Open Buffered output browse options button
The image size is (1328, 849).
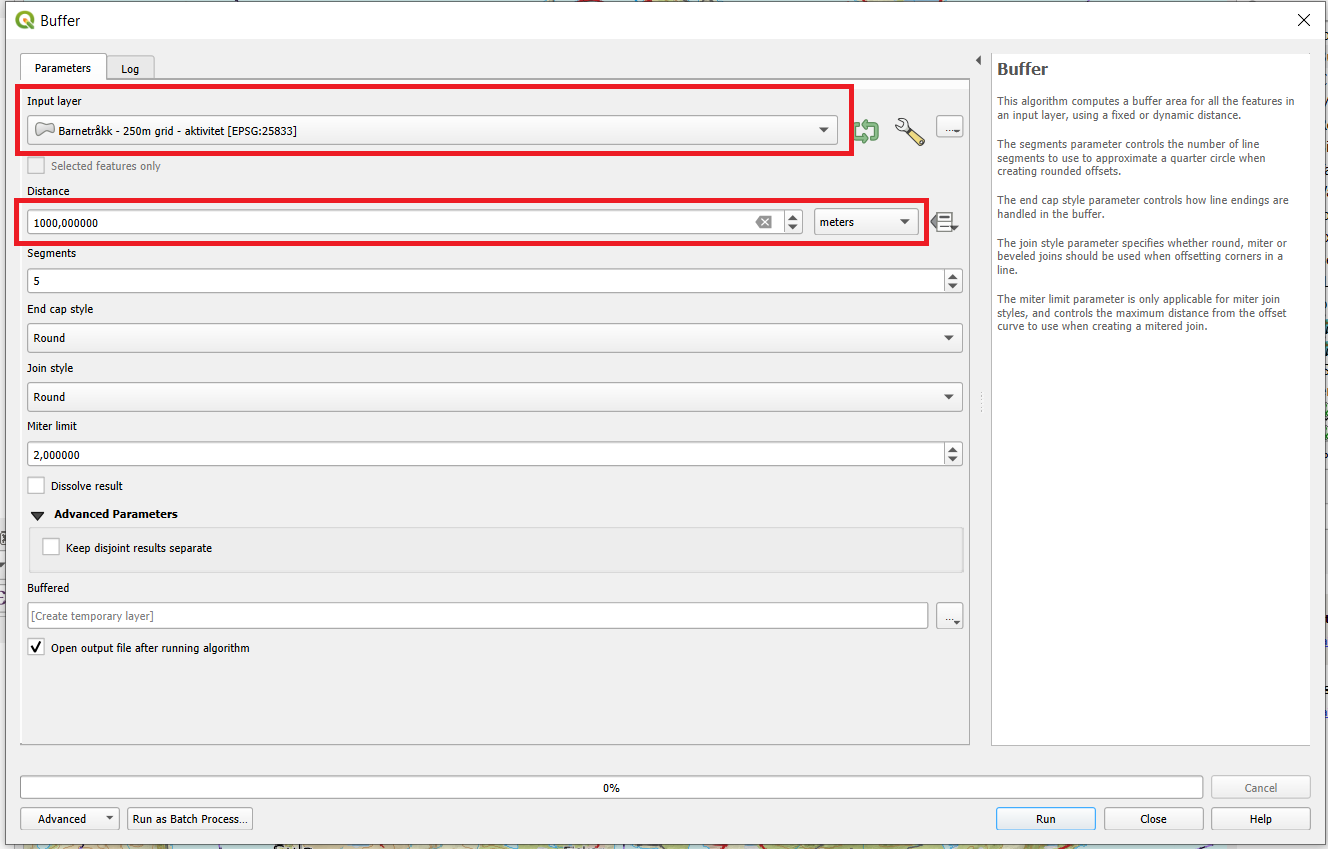(x=950, y=616)
